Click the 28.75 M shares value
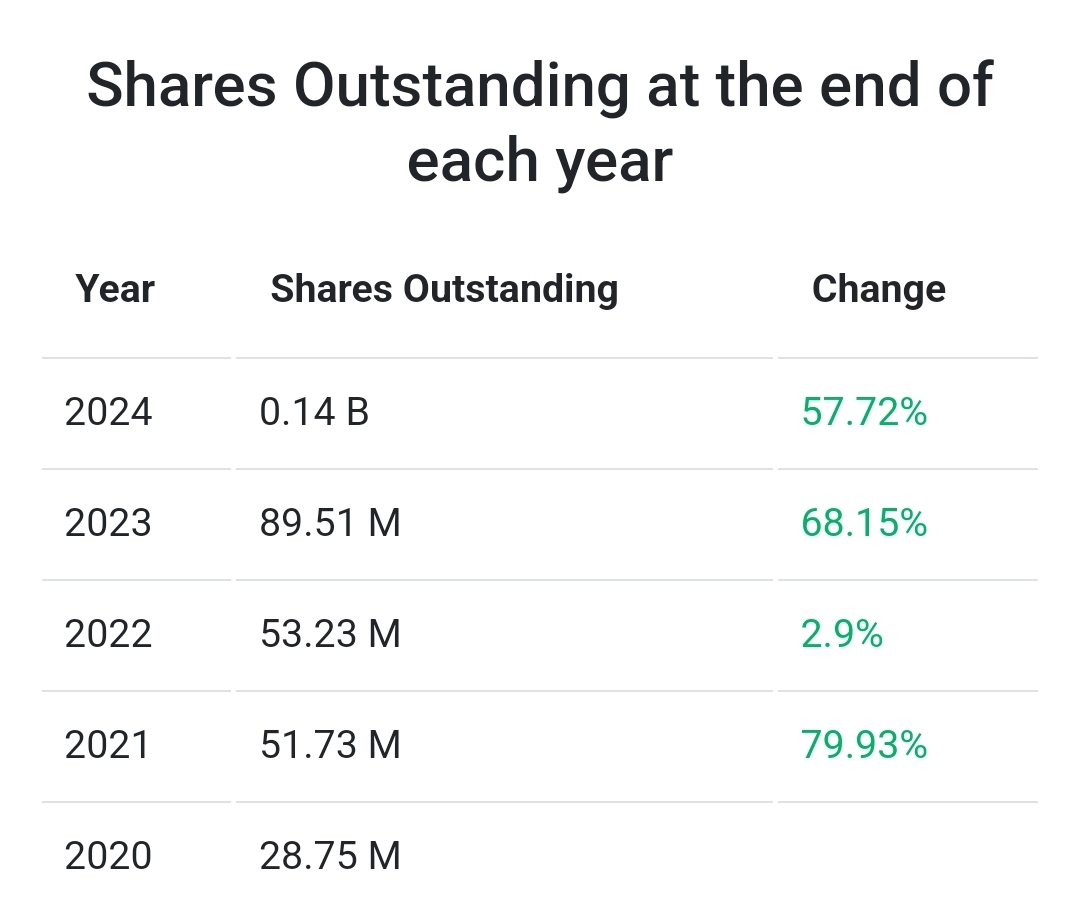 coord(330,856)
